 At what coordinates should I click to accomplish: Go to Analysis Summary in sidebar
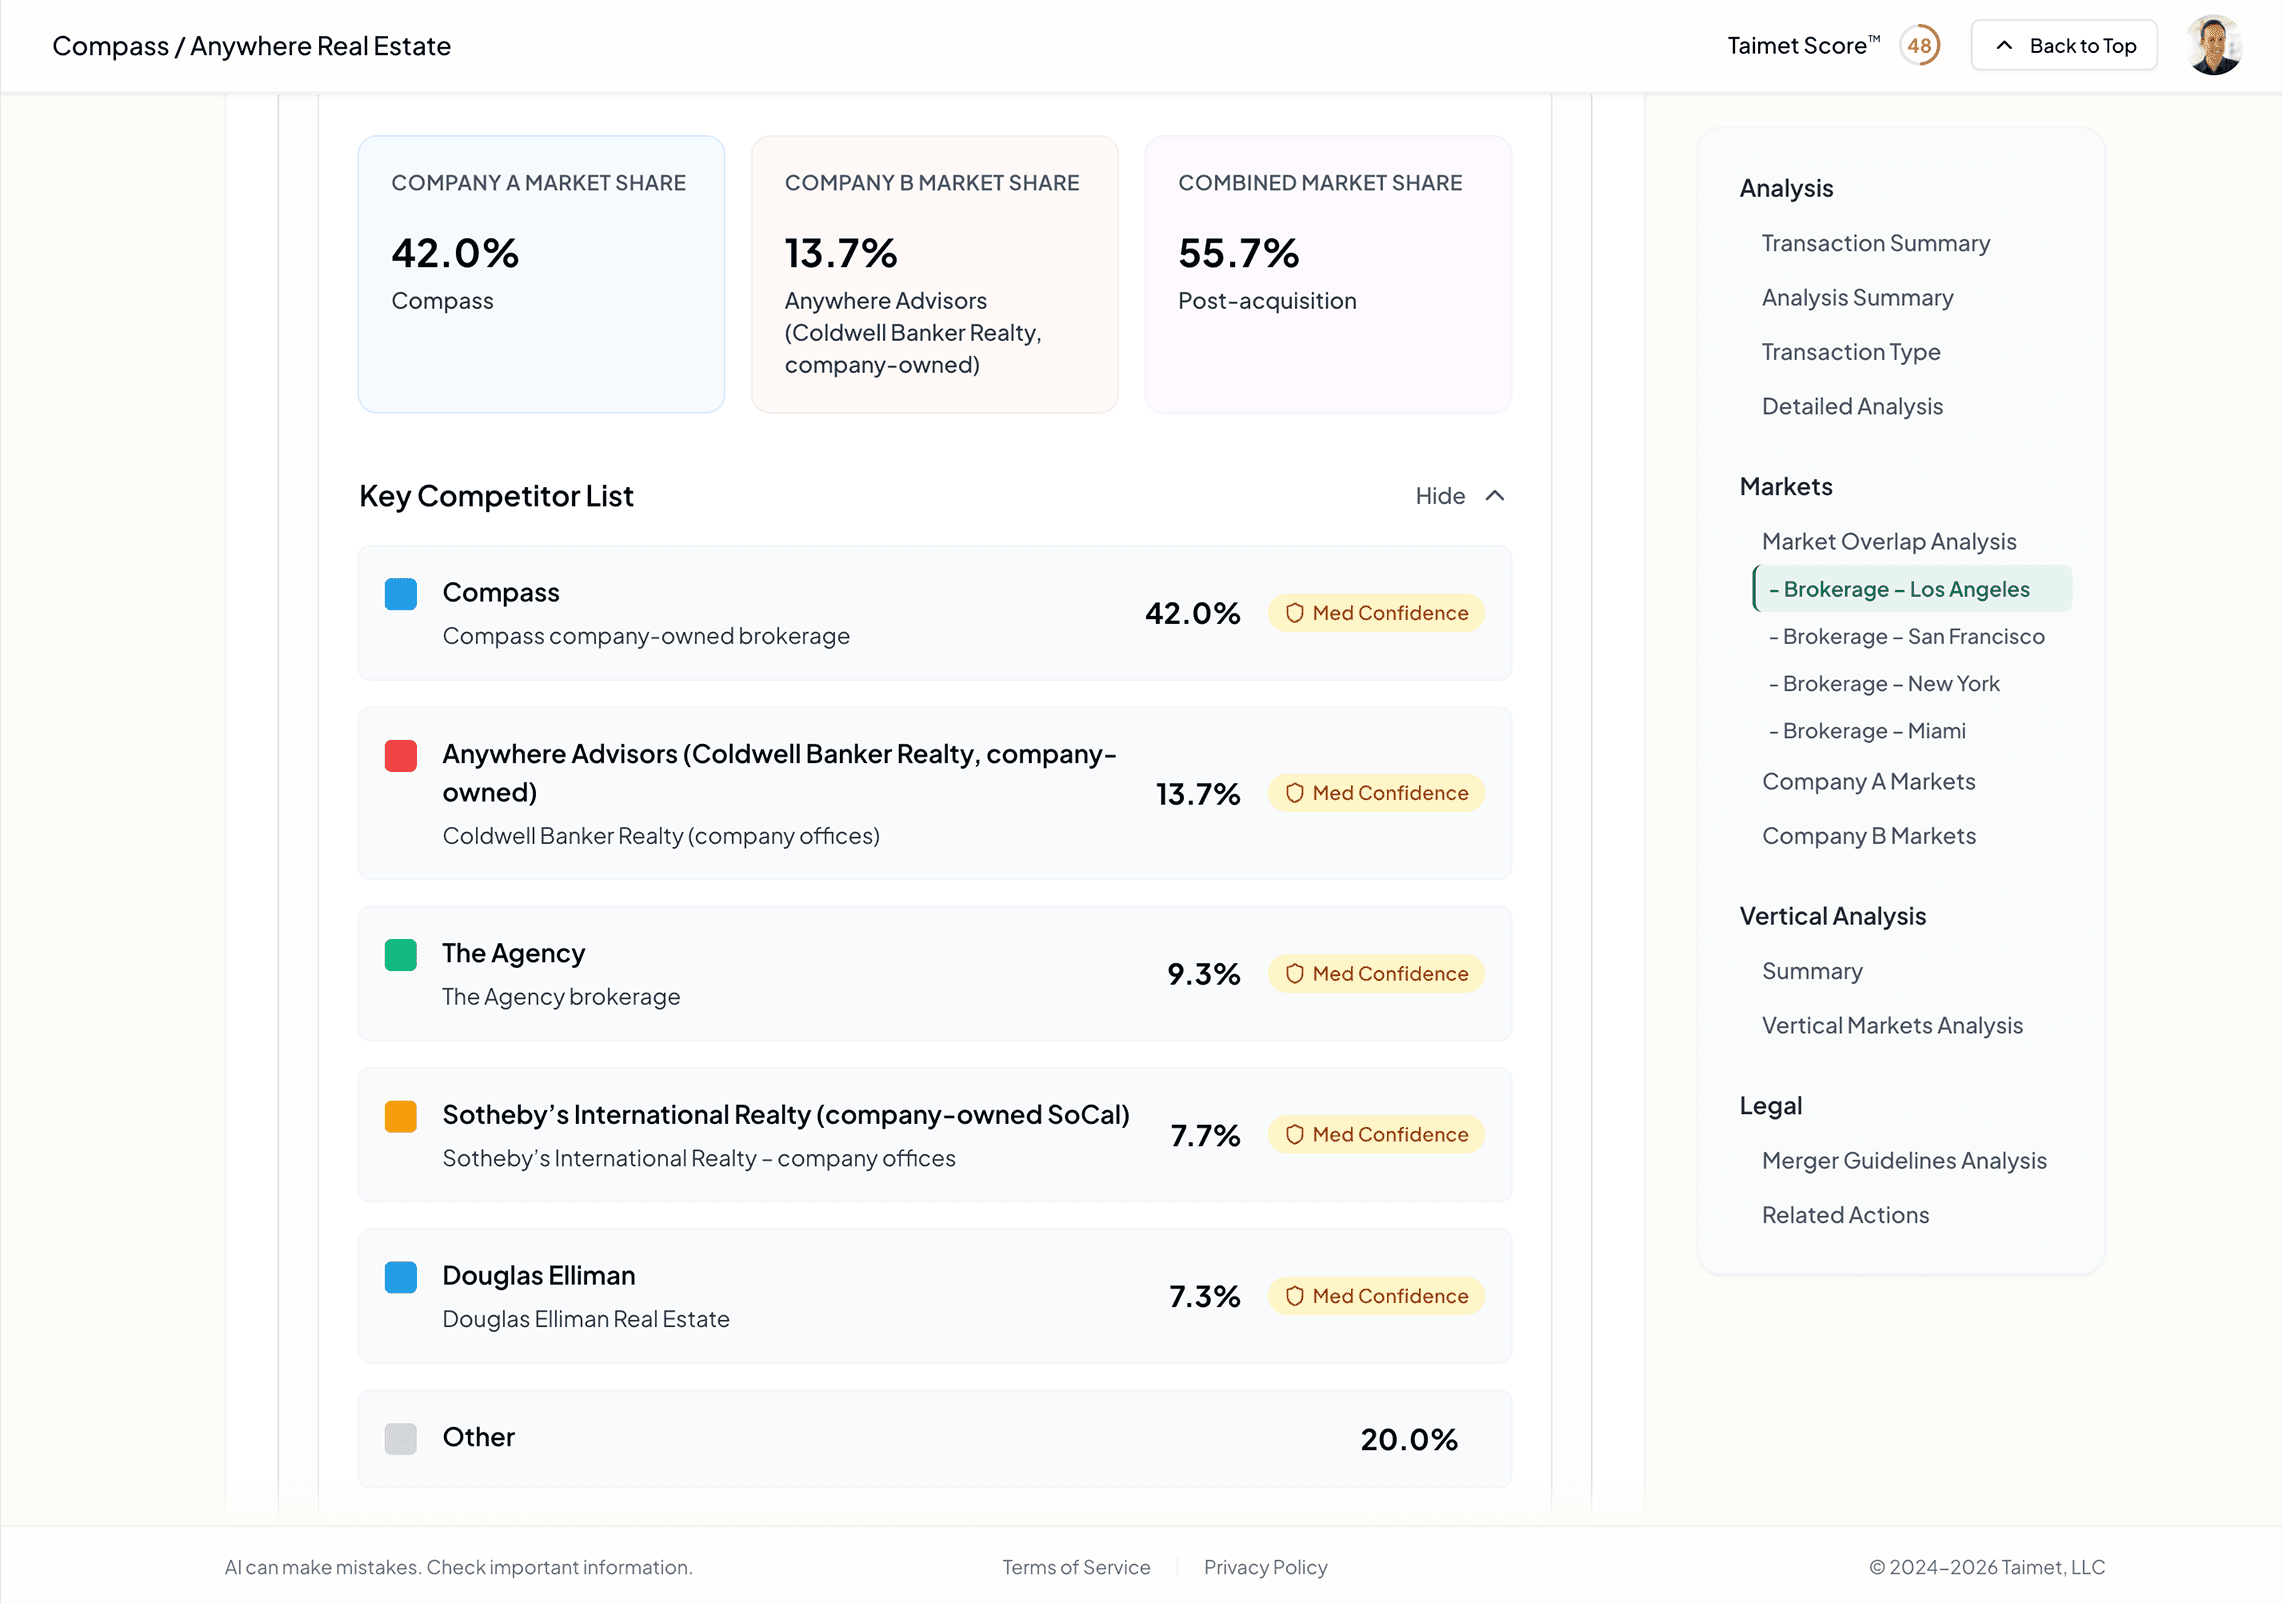(x=1857, y=298)
